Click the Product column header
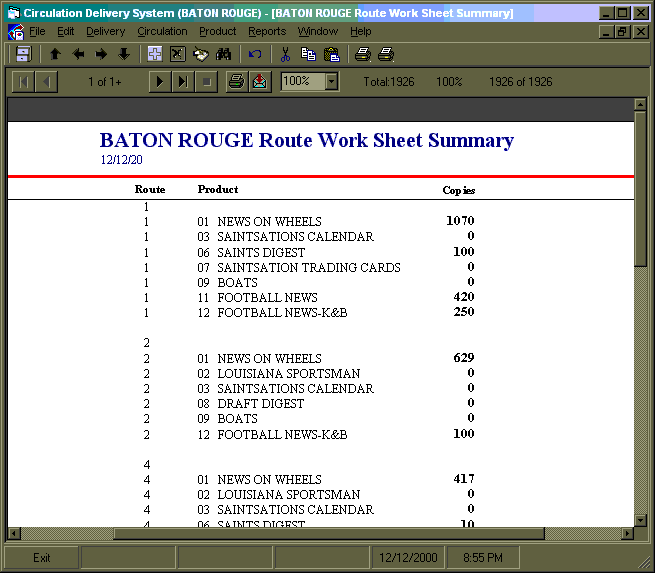 click(218, 190)
